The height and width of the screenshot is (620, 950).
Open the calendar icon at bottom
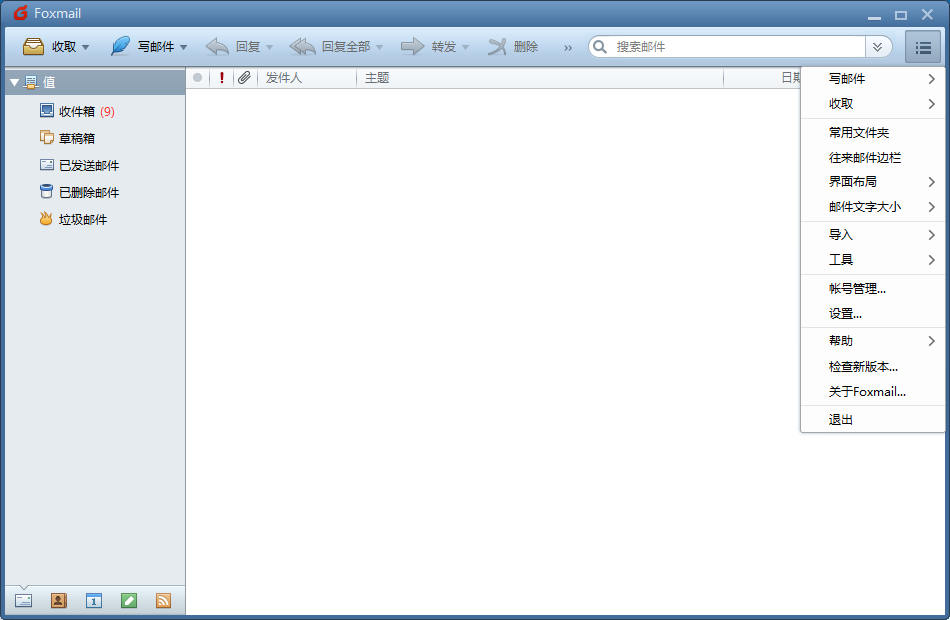pyautogui.click(x=94, y=601)
